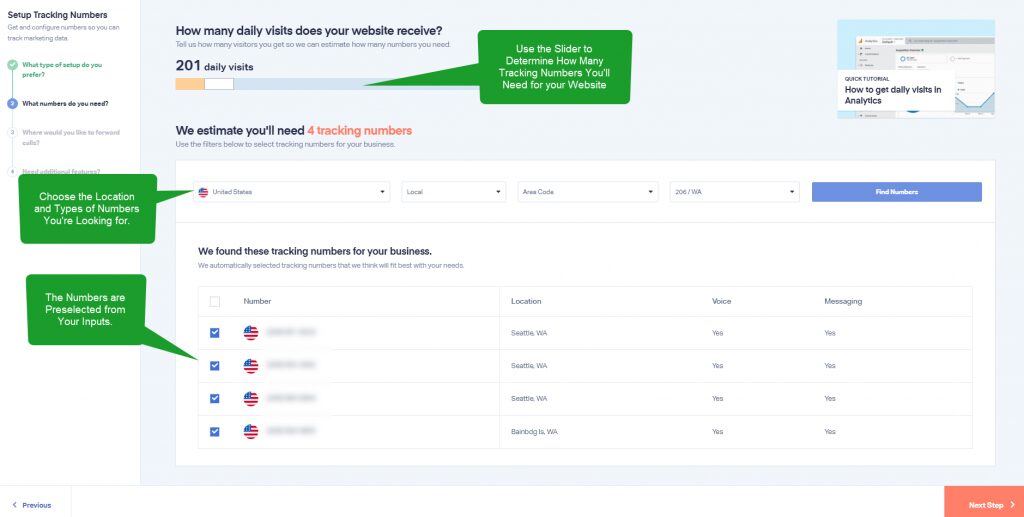Expand the Local number type dropdown
Viewport: 1024px width, 517px height.
454,192
